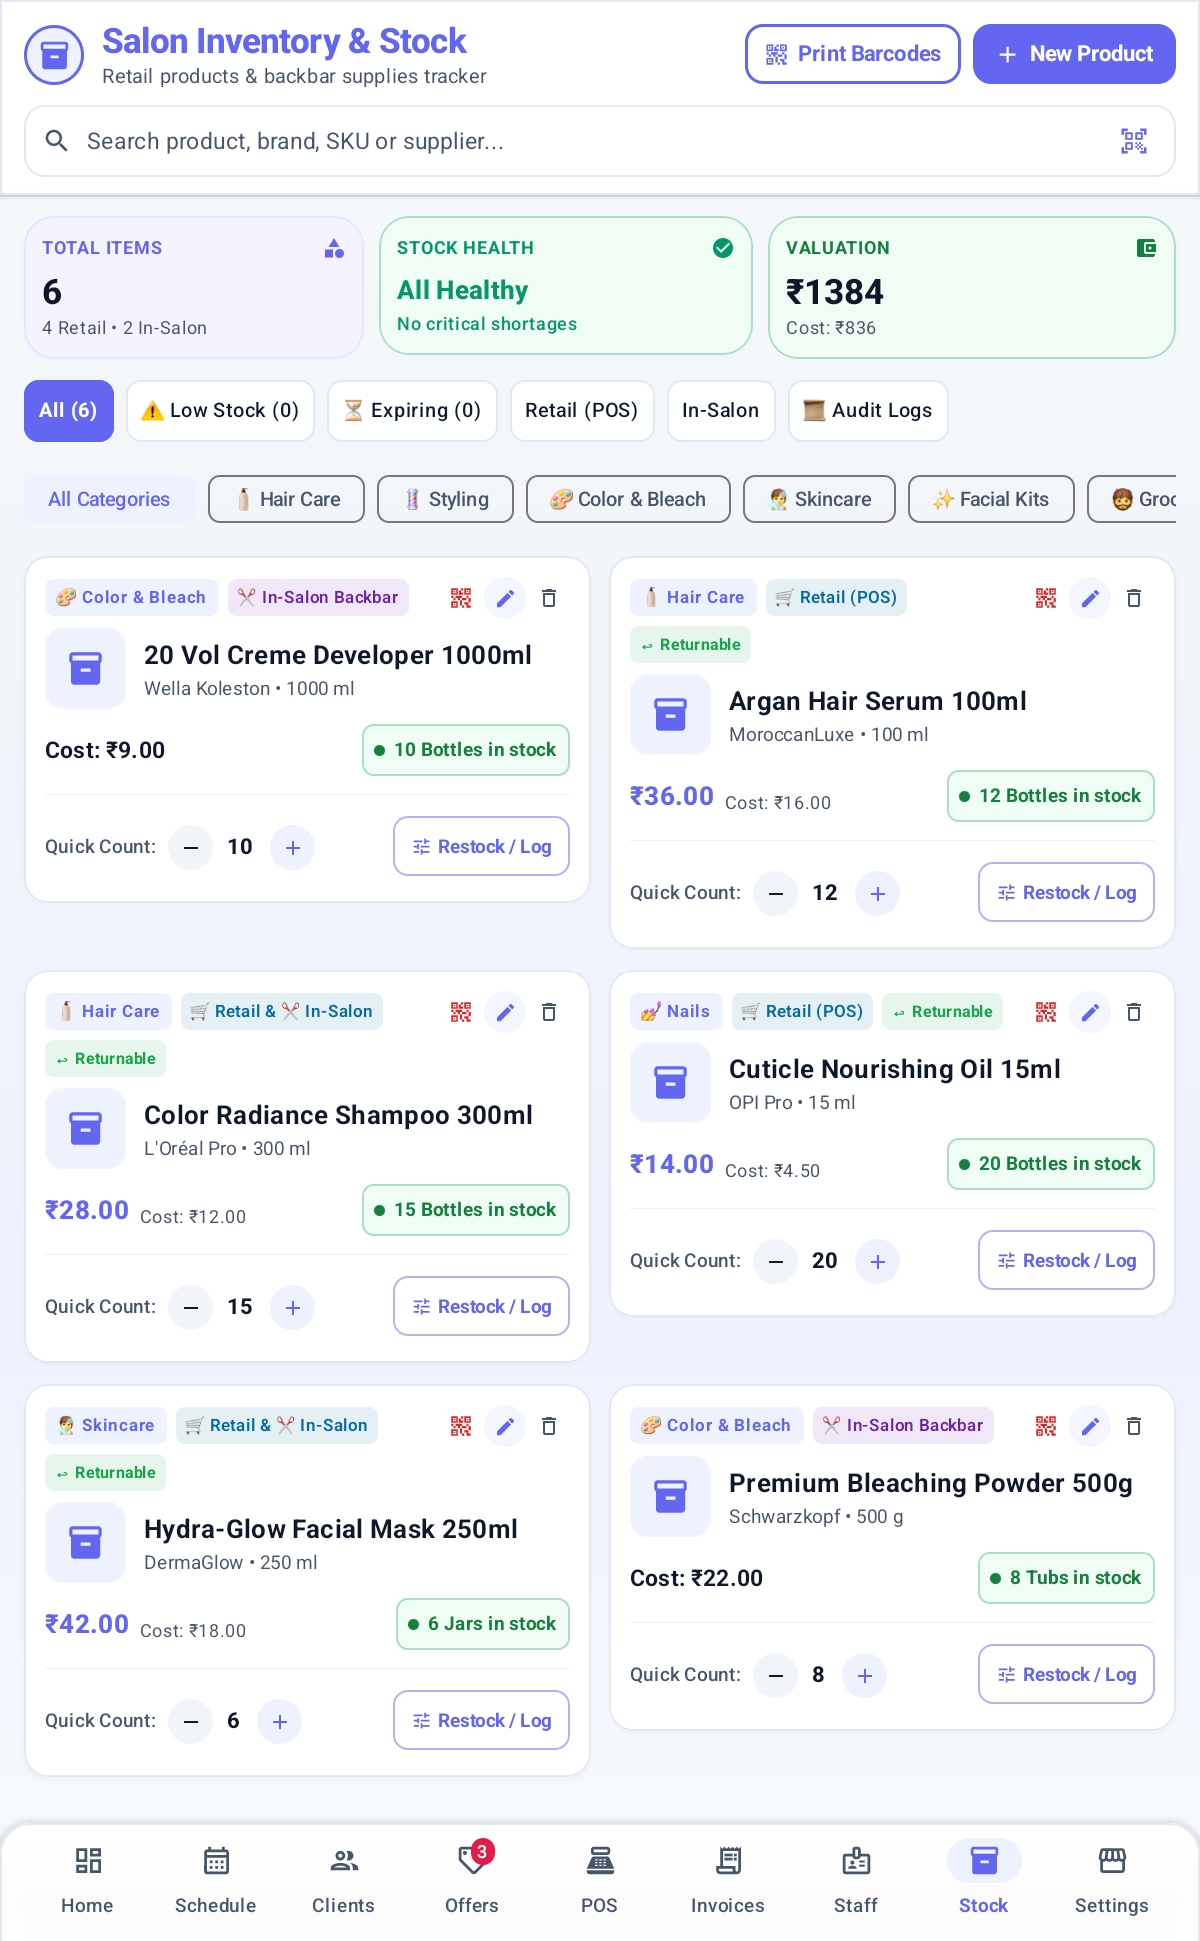Select the Stock navigation item
Viewport: 1200px width, 1941px height.
(x=984, y=1880)
